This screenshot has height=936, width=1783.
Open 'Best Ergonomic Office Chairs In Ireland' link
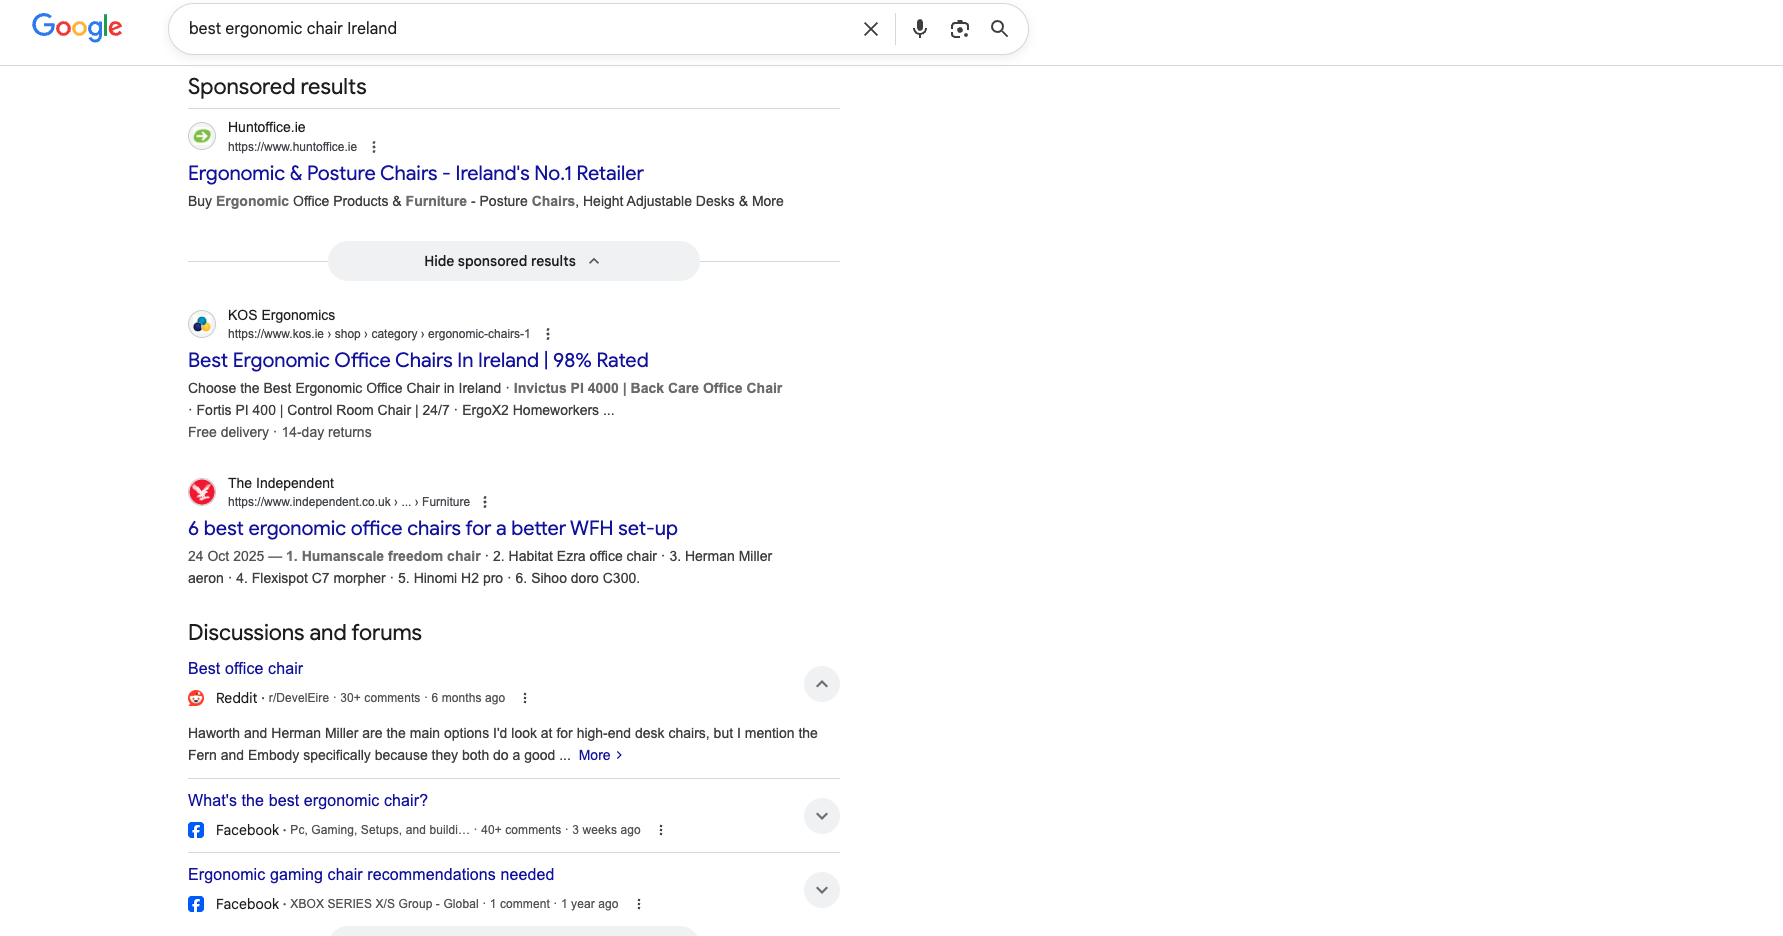(x=418, y=360)
